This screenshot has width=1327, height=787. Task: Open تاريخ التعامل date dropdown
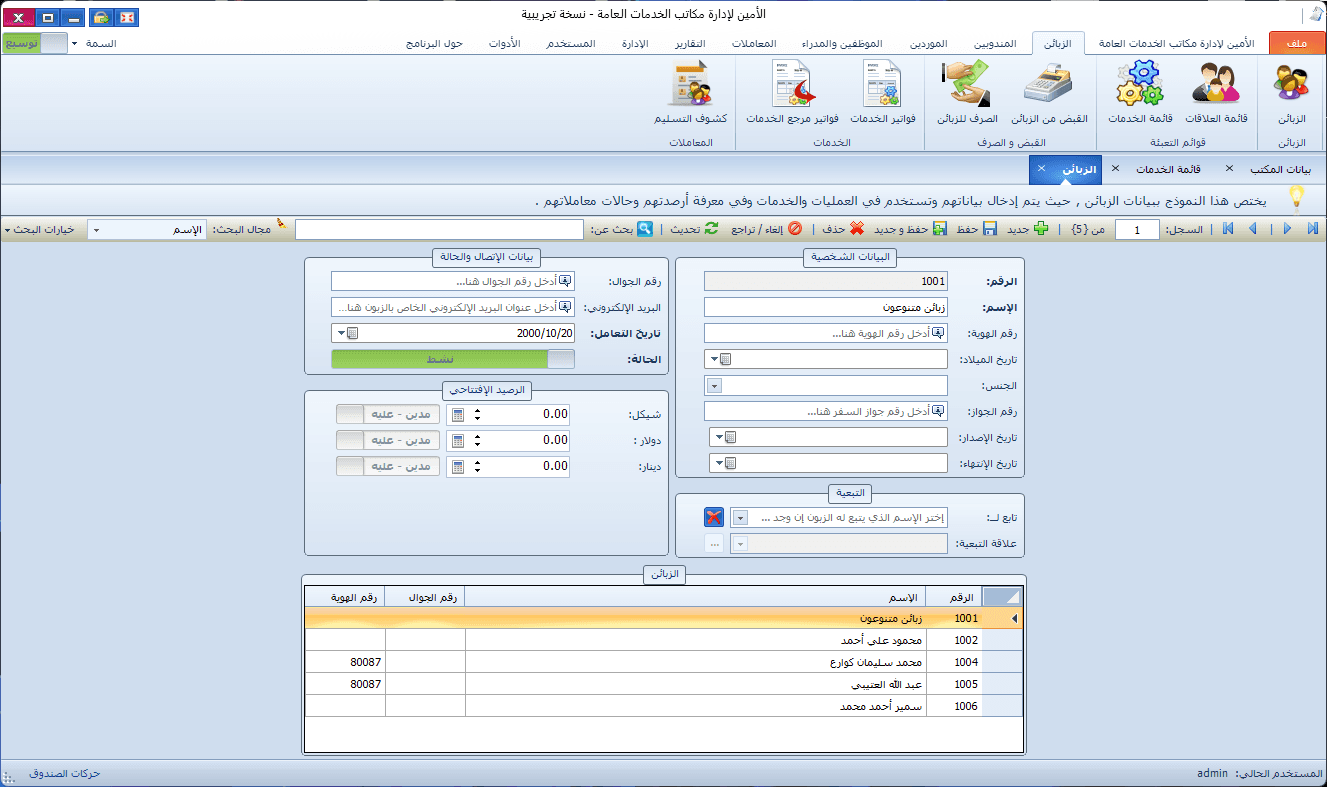pos(340,333)
